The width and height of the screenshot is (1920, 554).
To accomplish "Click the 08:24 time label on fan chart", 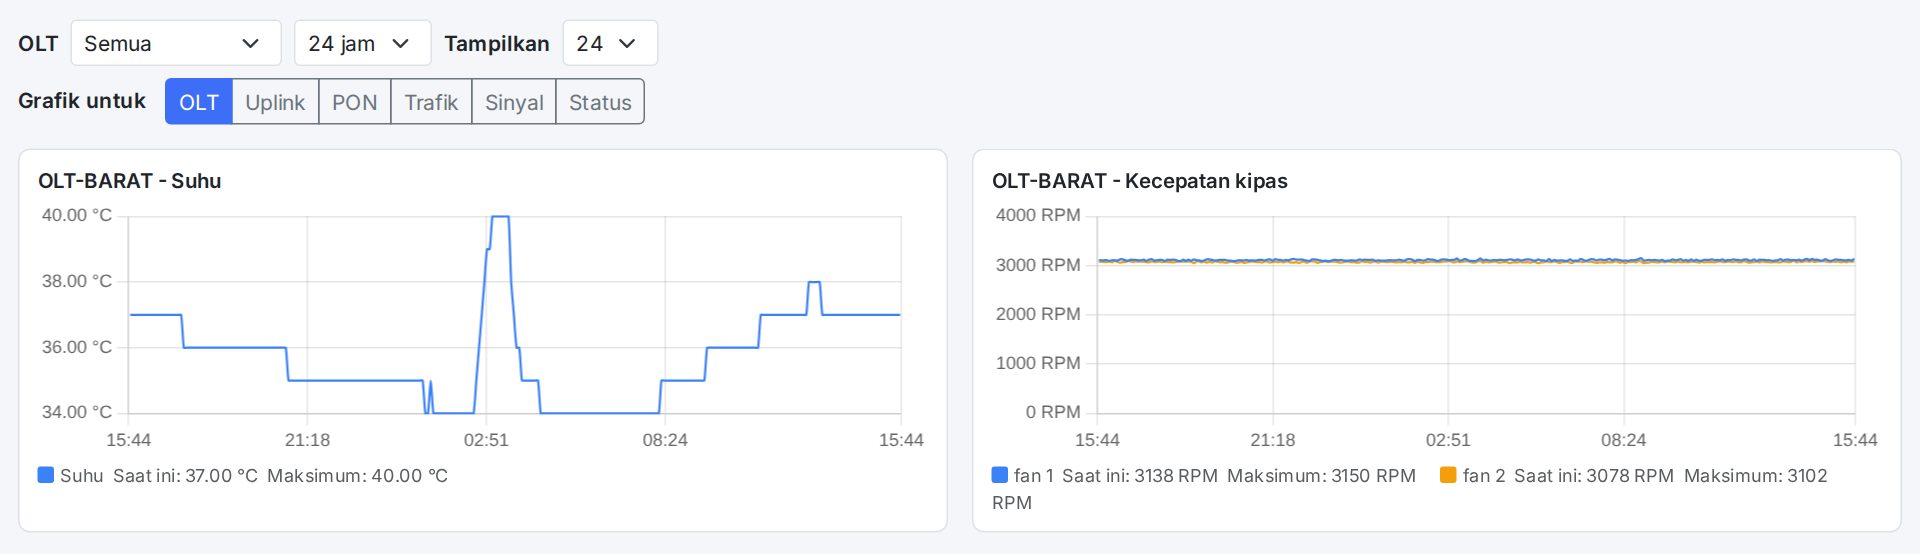I will click(x=1623, y=440).
